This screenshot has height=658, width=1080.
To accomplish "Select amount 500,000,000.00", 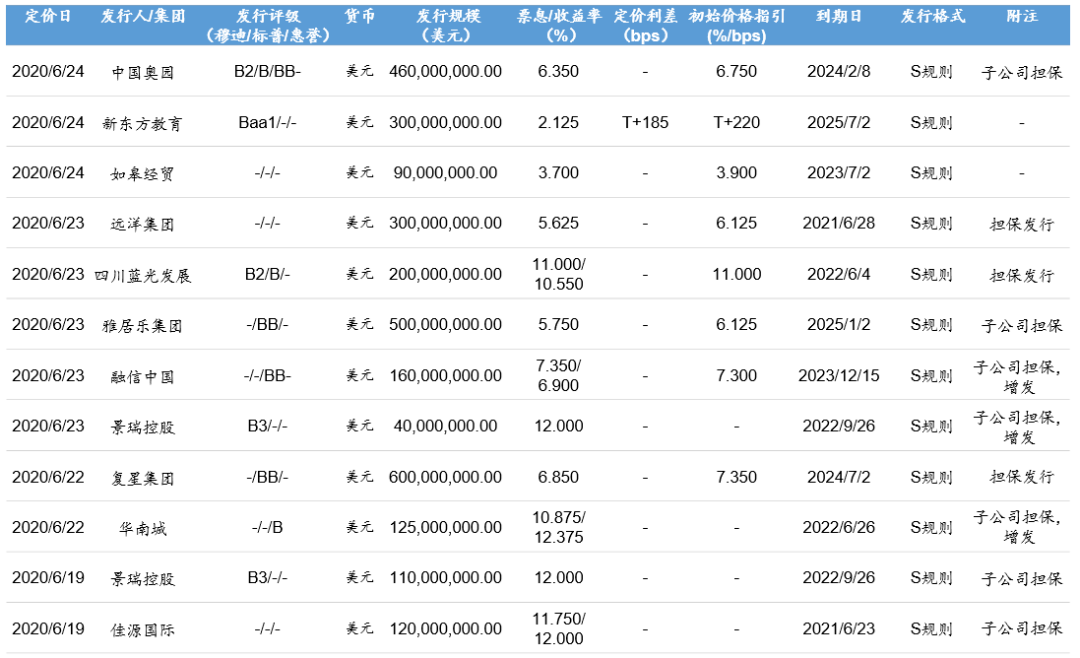I will [x=446, y=325].
